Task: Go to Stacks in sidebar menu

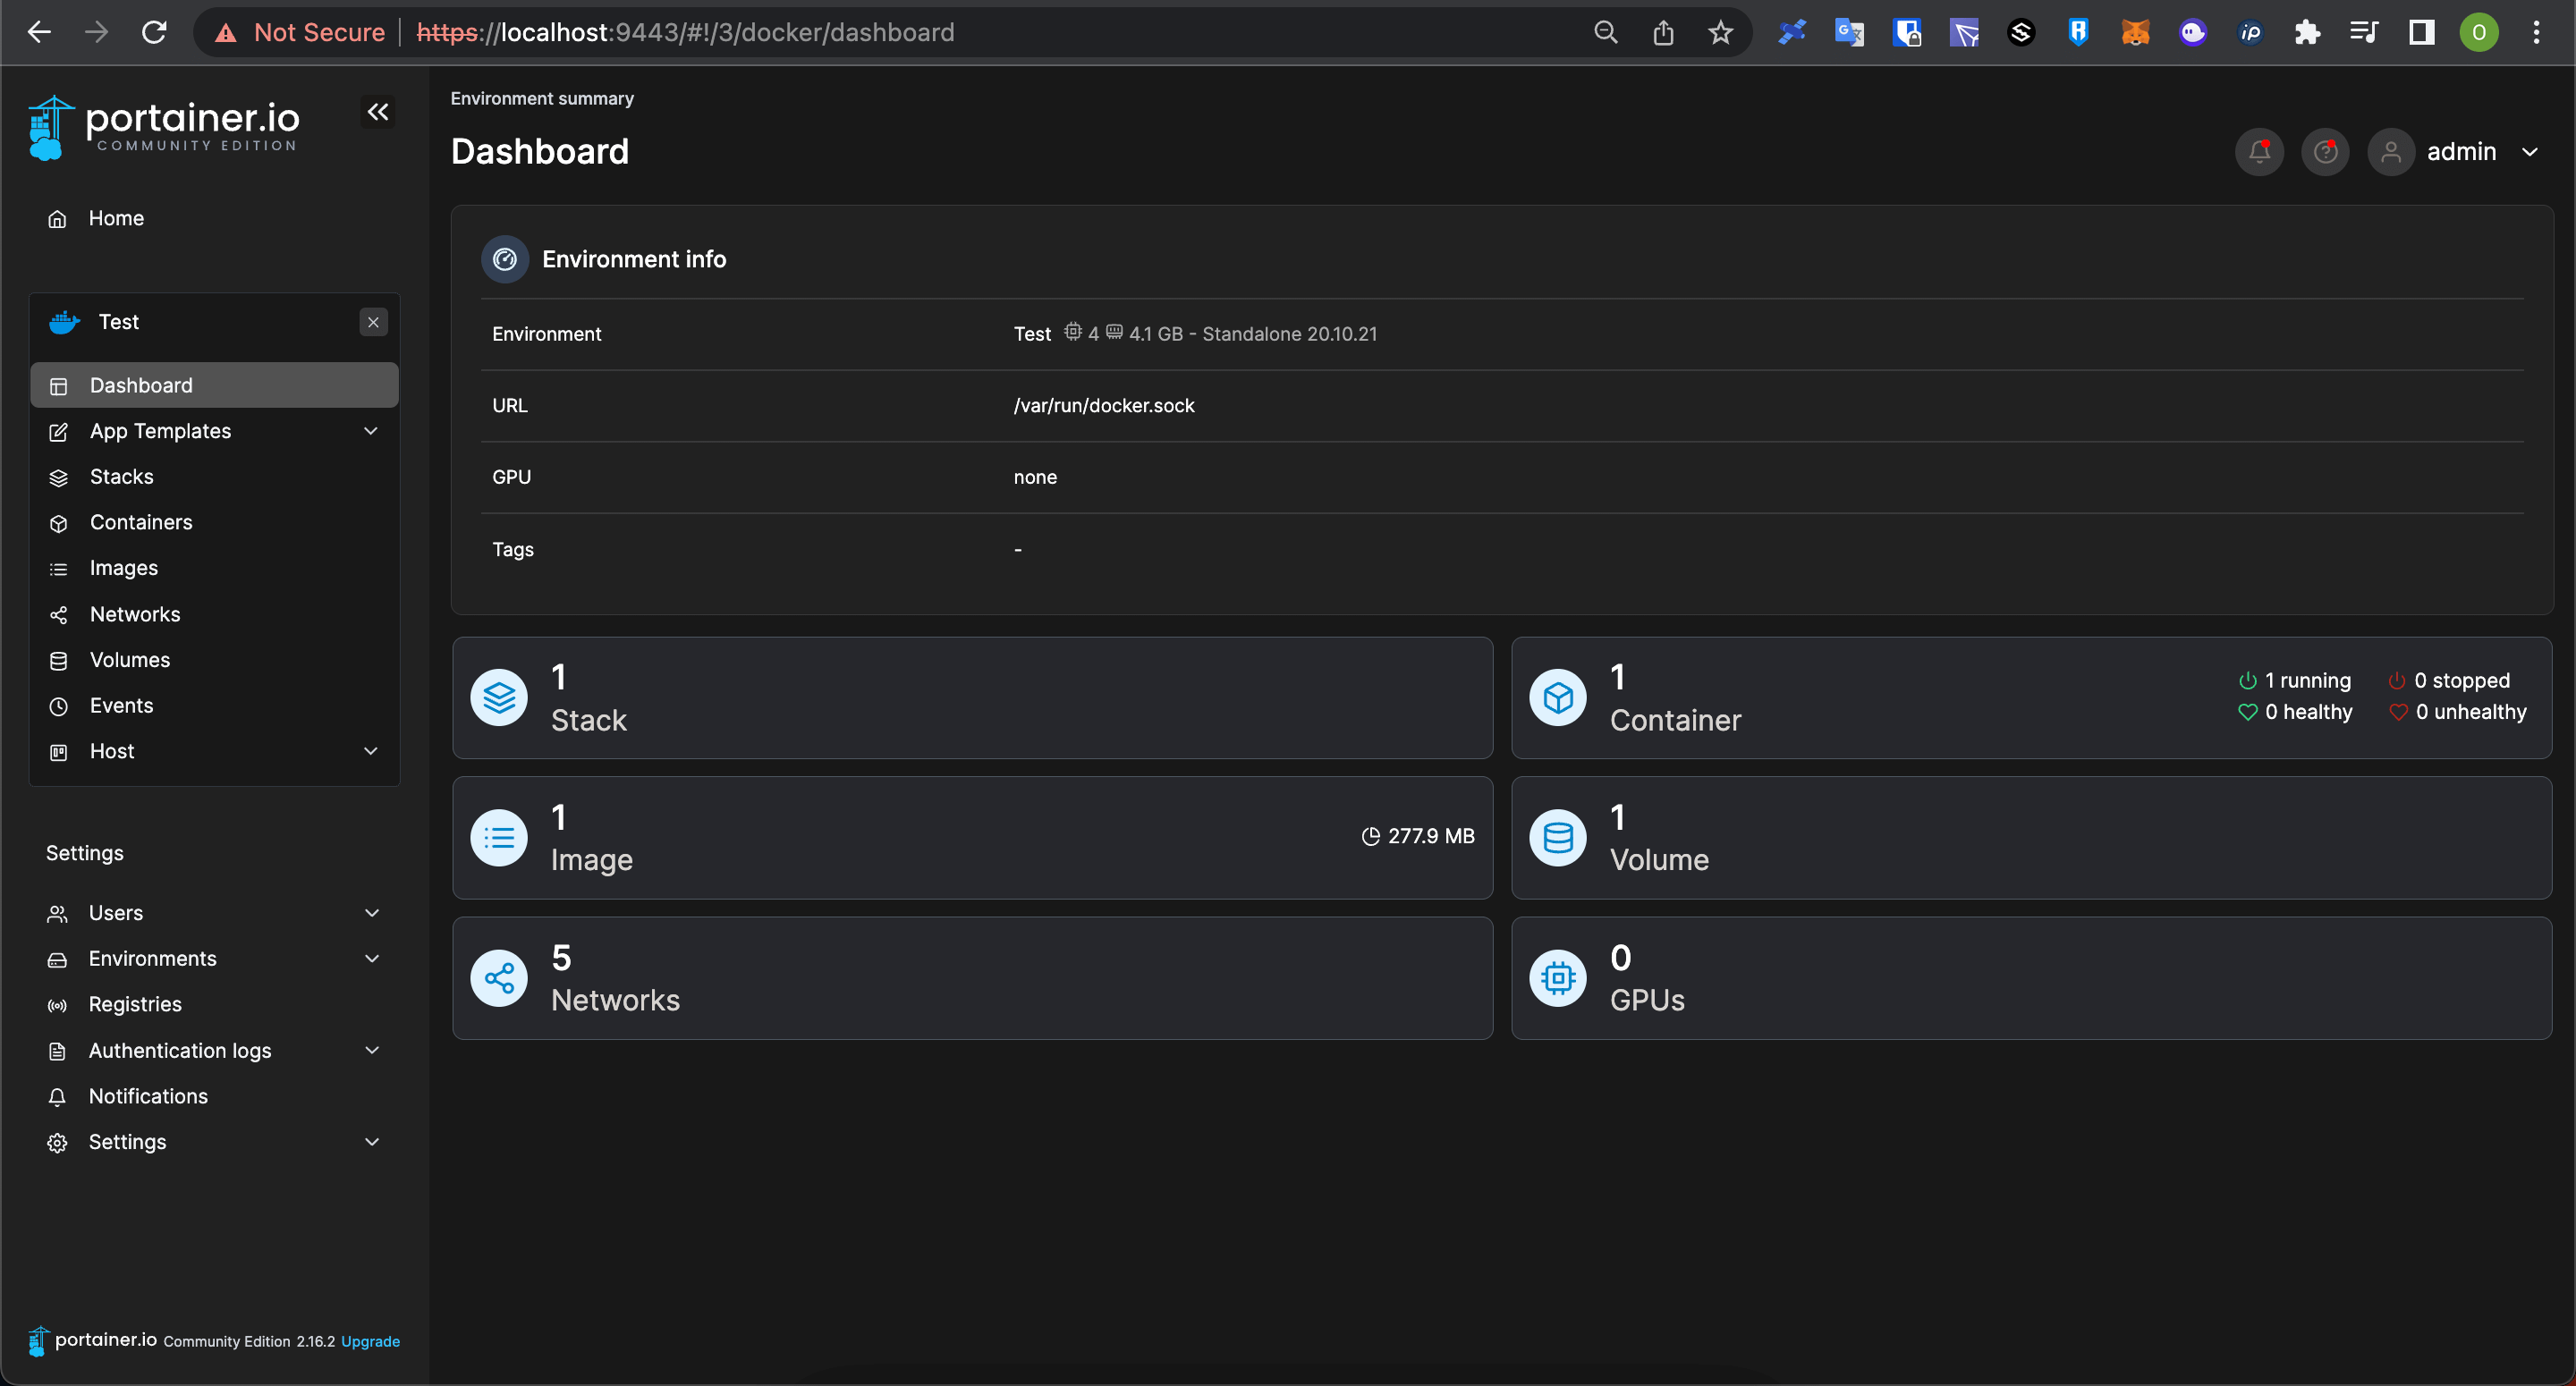Action: 121,477
